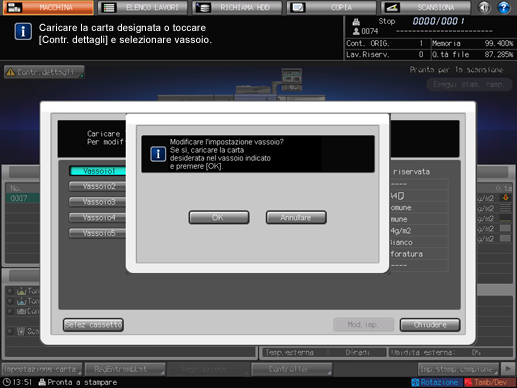This screenshot has height=388, width=517.
Task: Switch to ELENCO LAVORI tab
Action: (x=143, y=7)
